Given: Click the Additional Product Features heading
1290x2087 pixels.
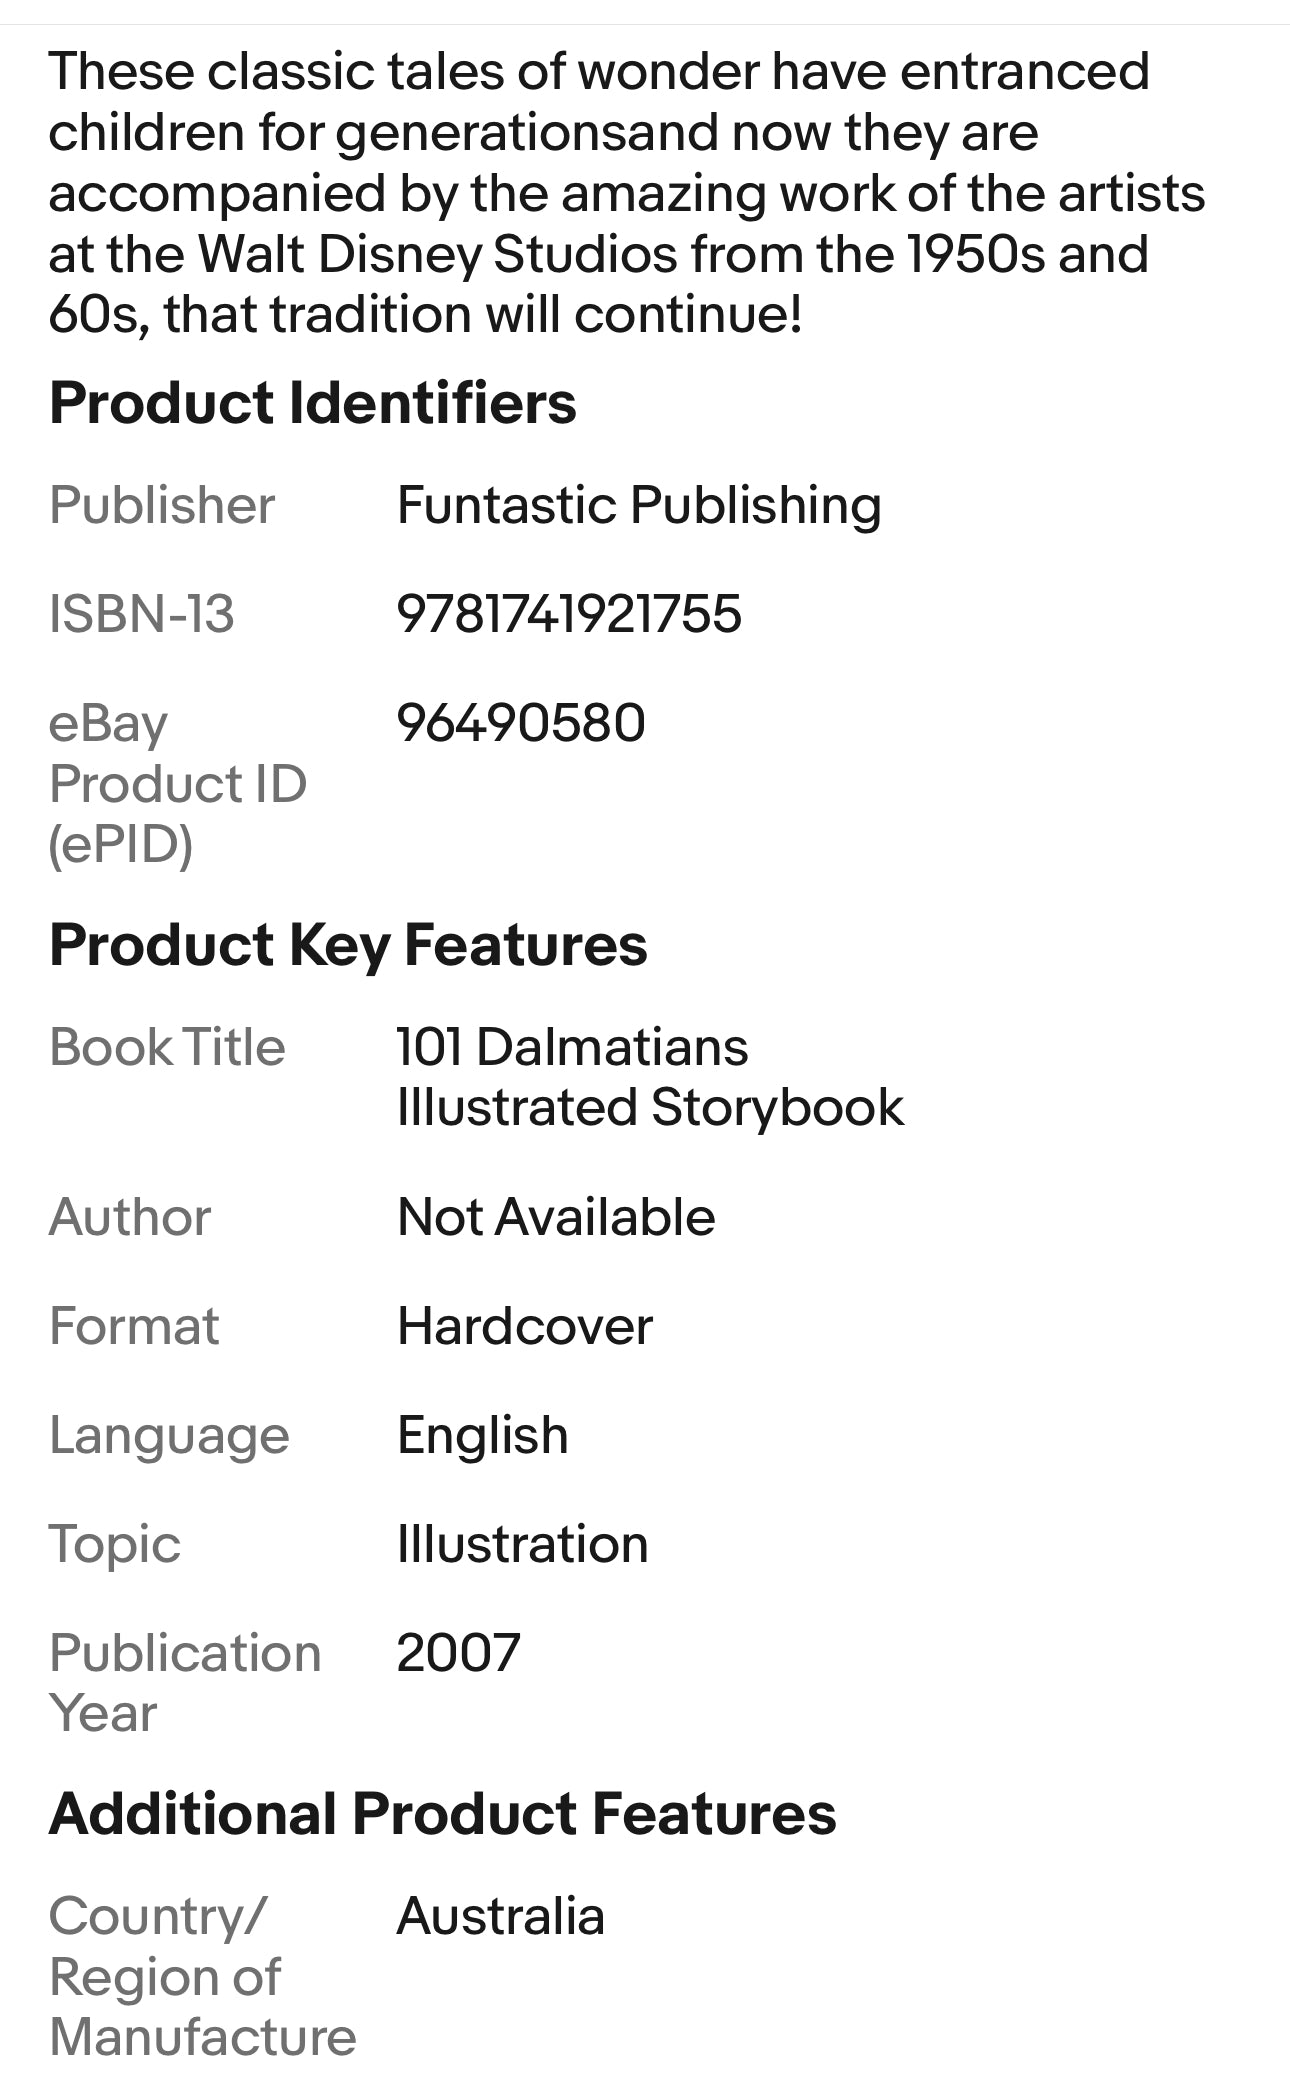Looking at the screenshot, I should (x=442, y=1814).
